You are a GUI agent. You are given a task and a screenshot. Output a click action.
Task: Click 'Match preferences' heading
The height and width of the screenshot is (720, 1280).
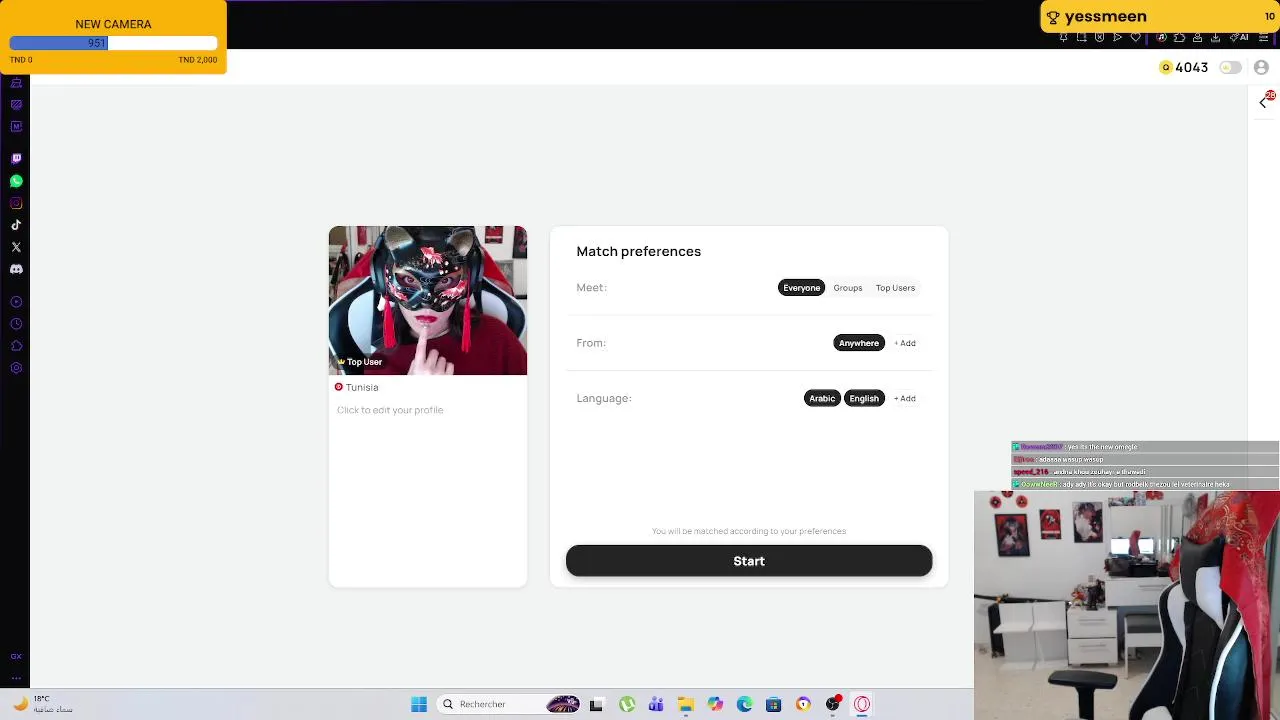[639, 251]
